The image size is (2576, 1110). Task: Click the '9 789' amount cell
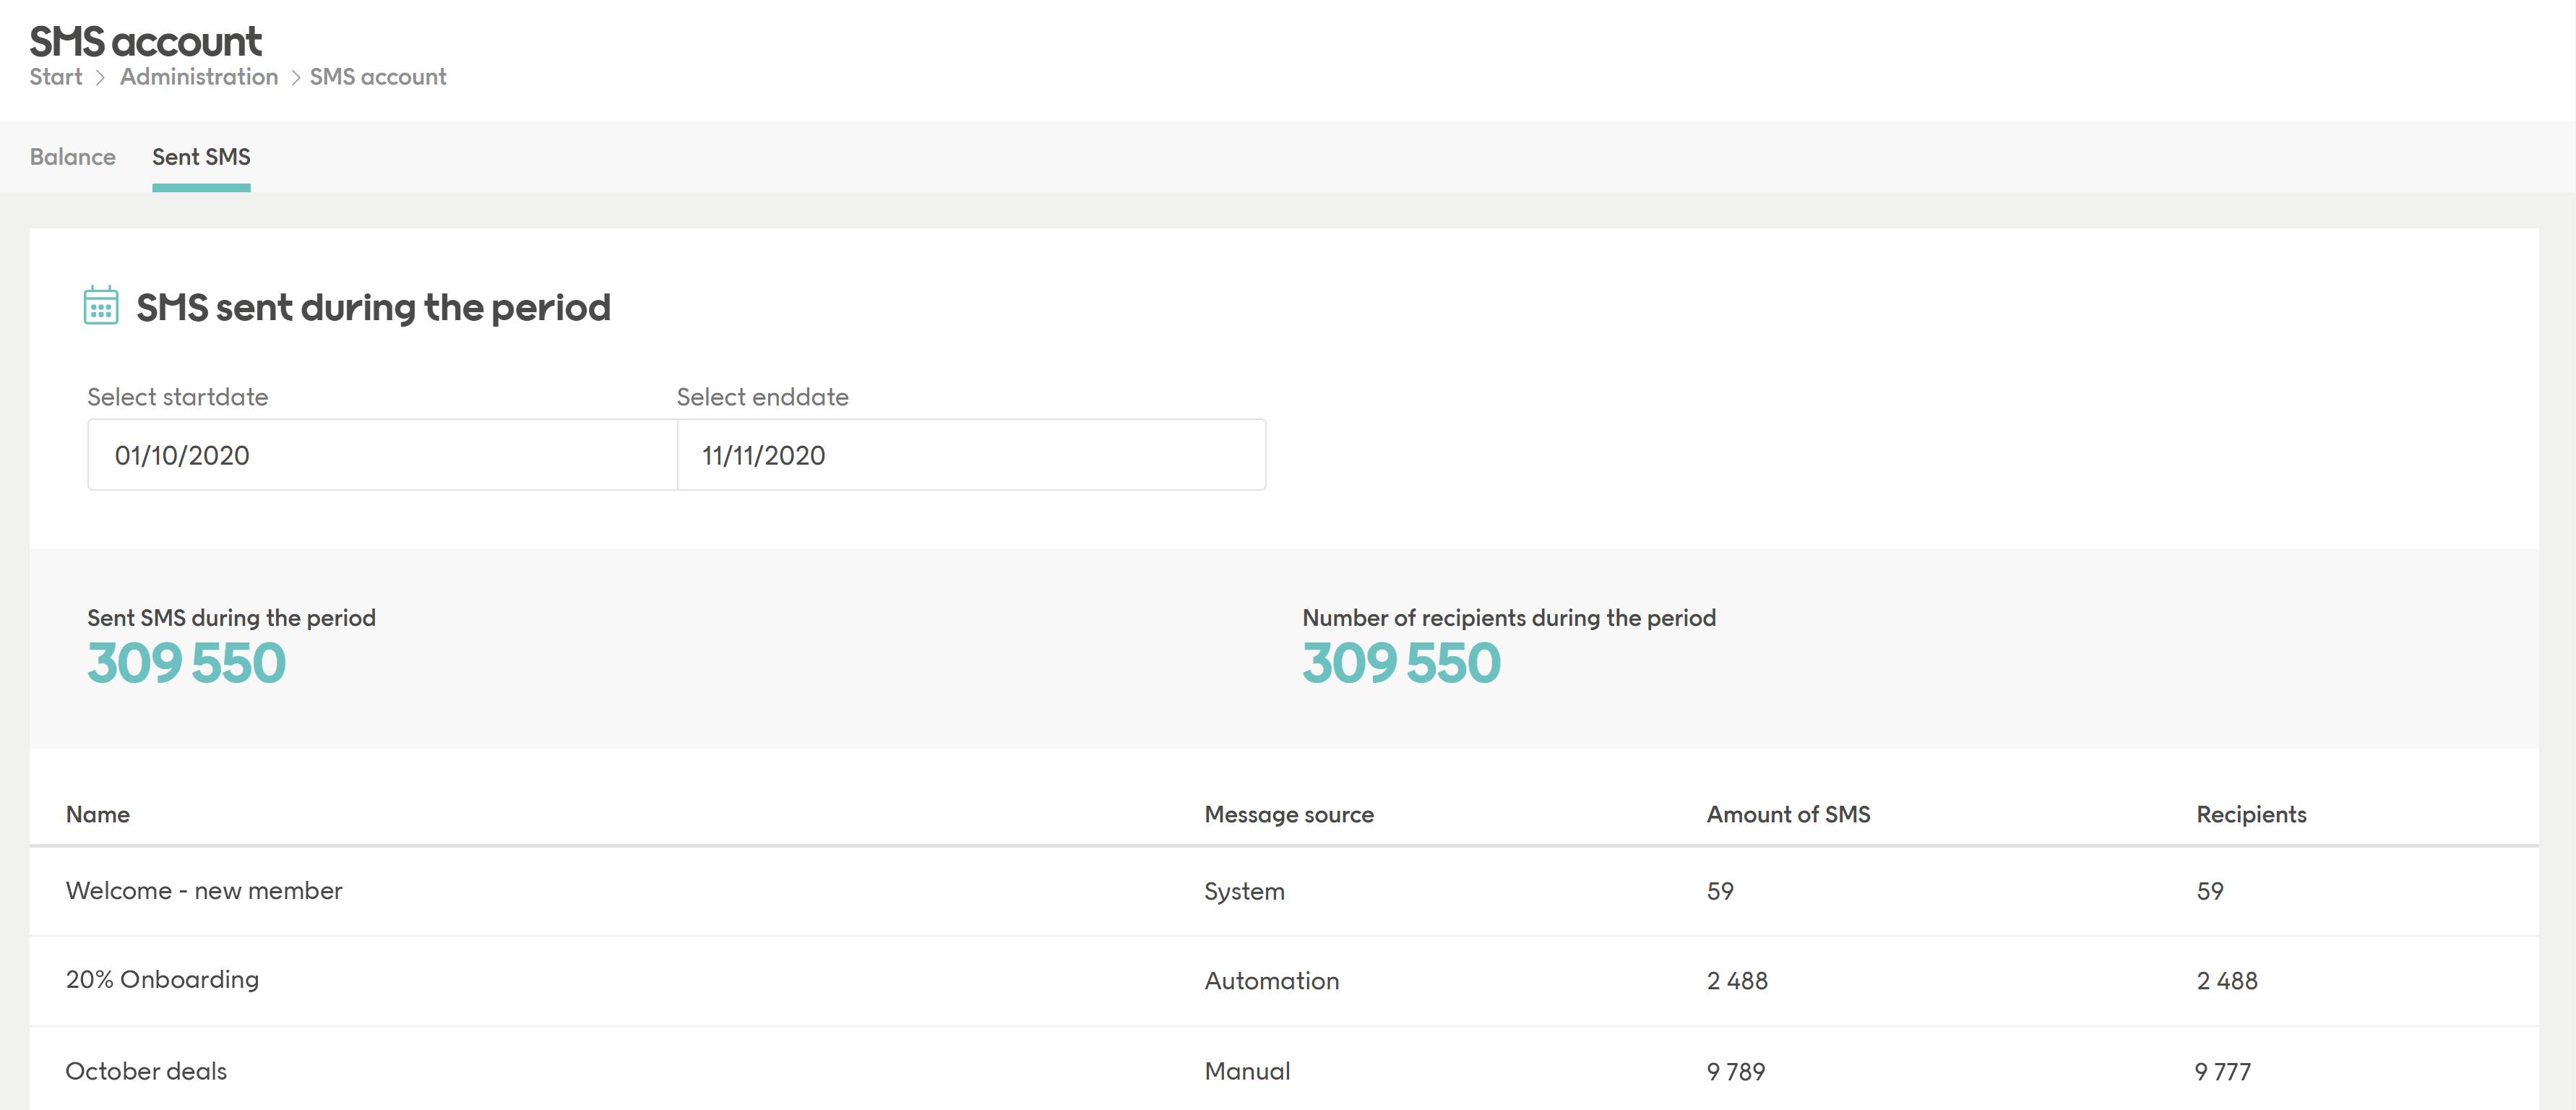click(1736, 1071)
